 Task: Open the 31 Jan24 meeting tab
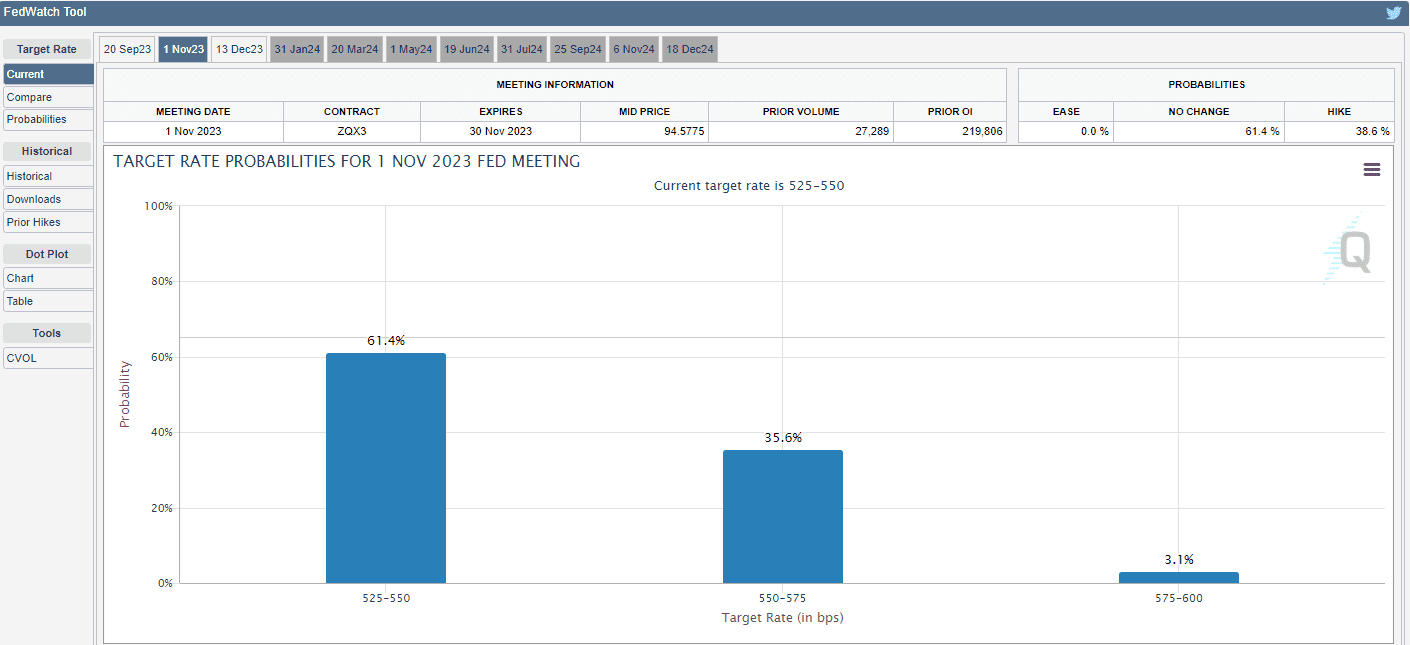(x=298, y=49)
